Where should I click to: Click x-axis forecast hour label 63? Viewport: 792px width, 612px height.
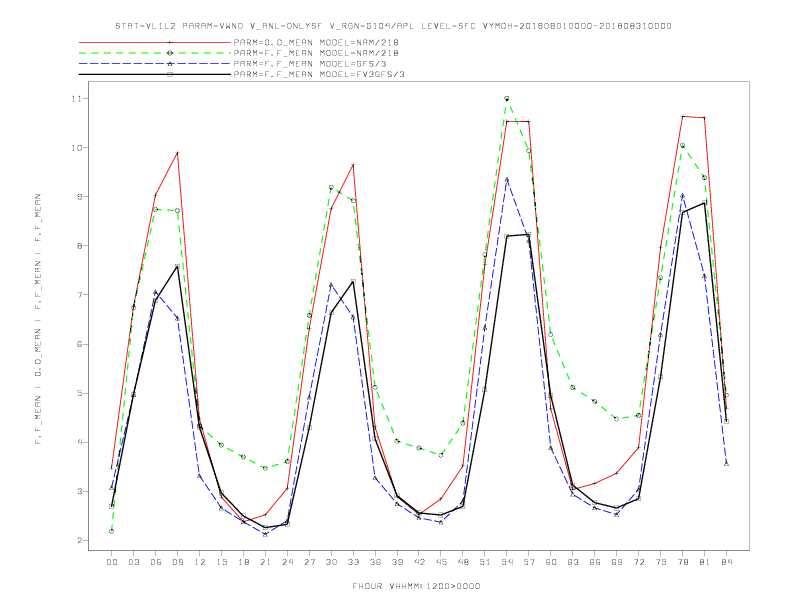point(573,562)
